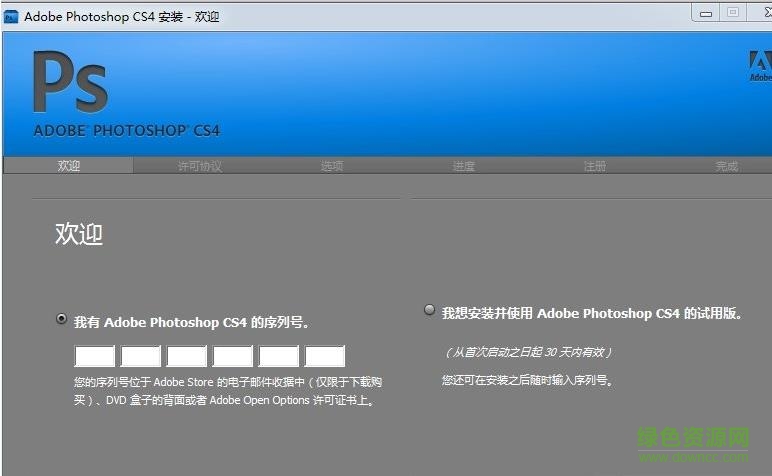
Task: Open the 进度 step tab
Action: (x=464, y=166)
